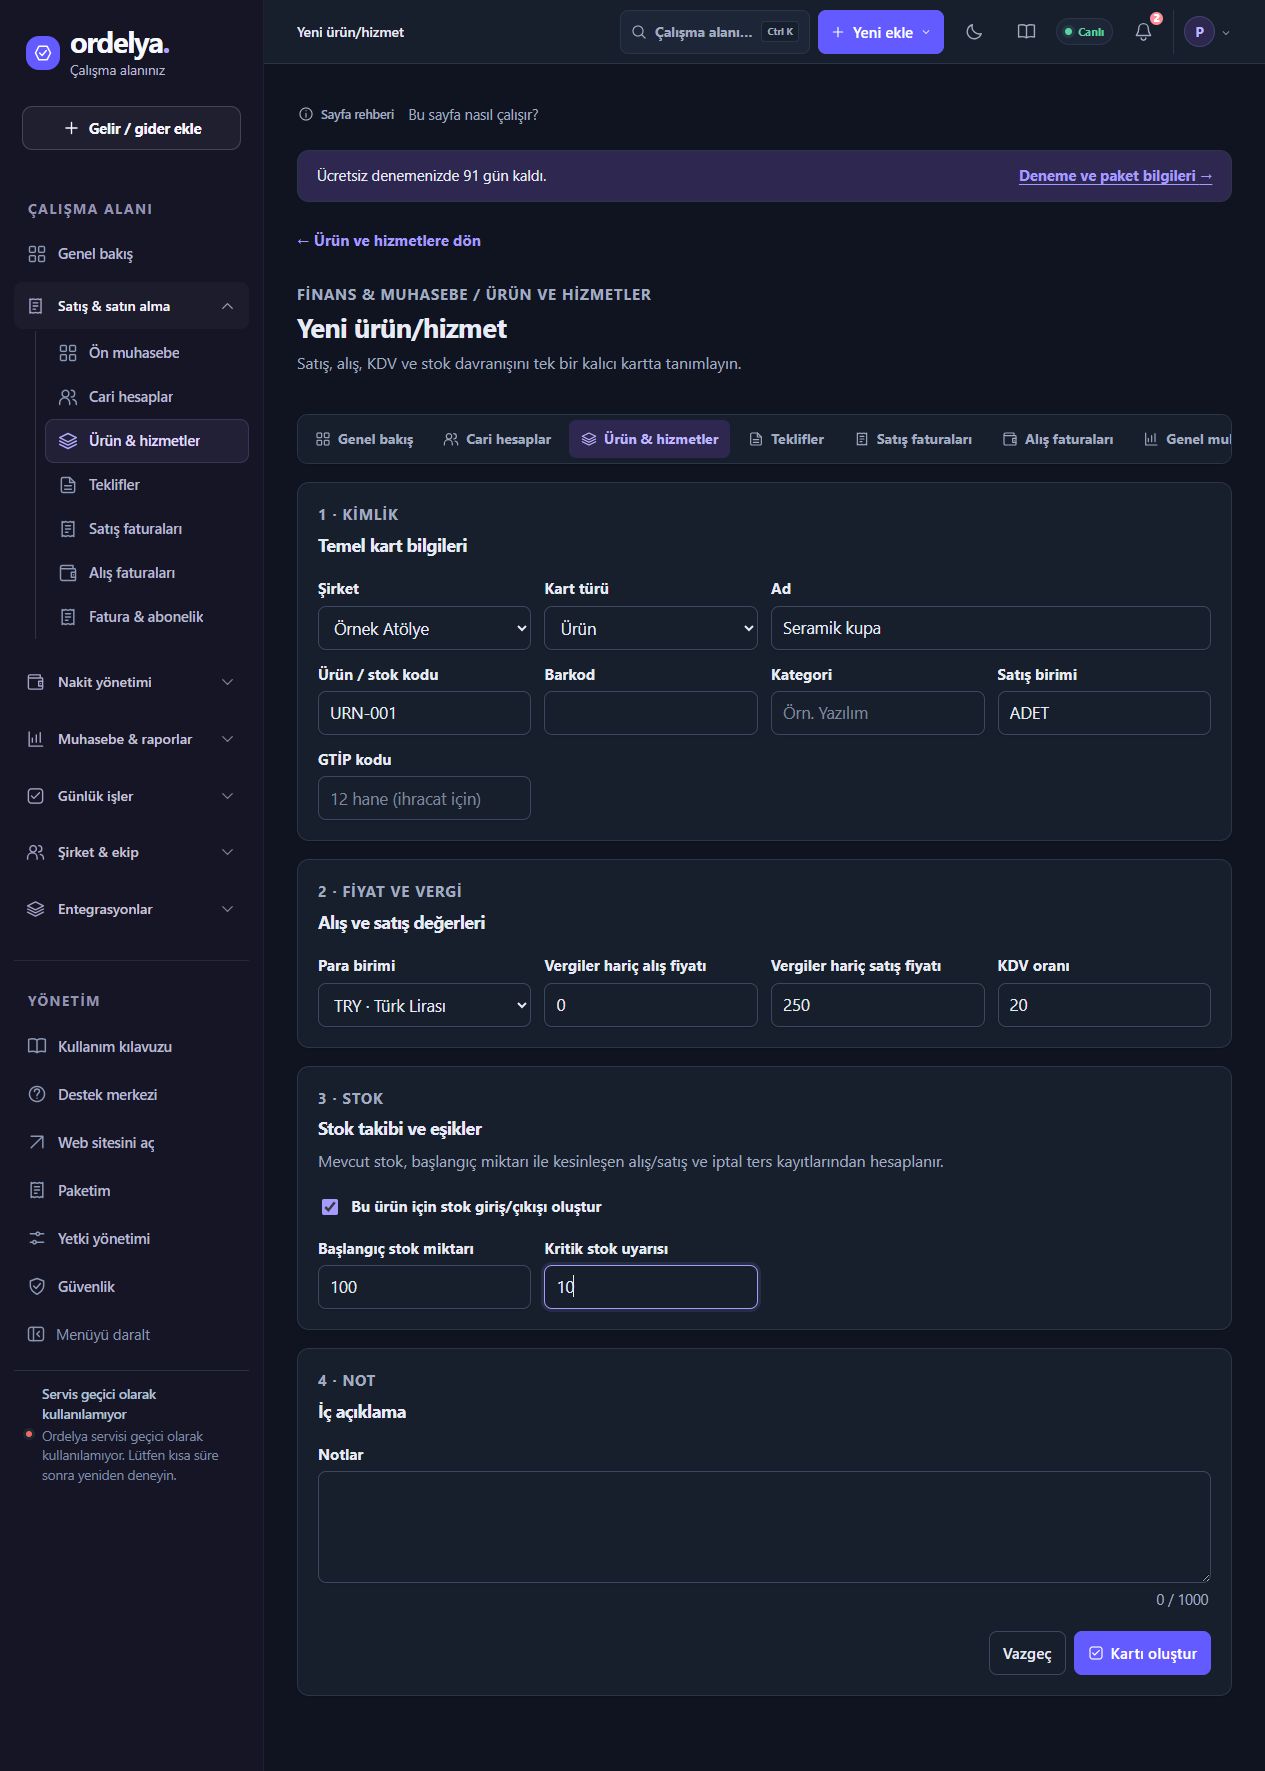Open the Kart türü dropdown
Screen dimensions: 1265x1771
pos(651,628)
